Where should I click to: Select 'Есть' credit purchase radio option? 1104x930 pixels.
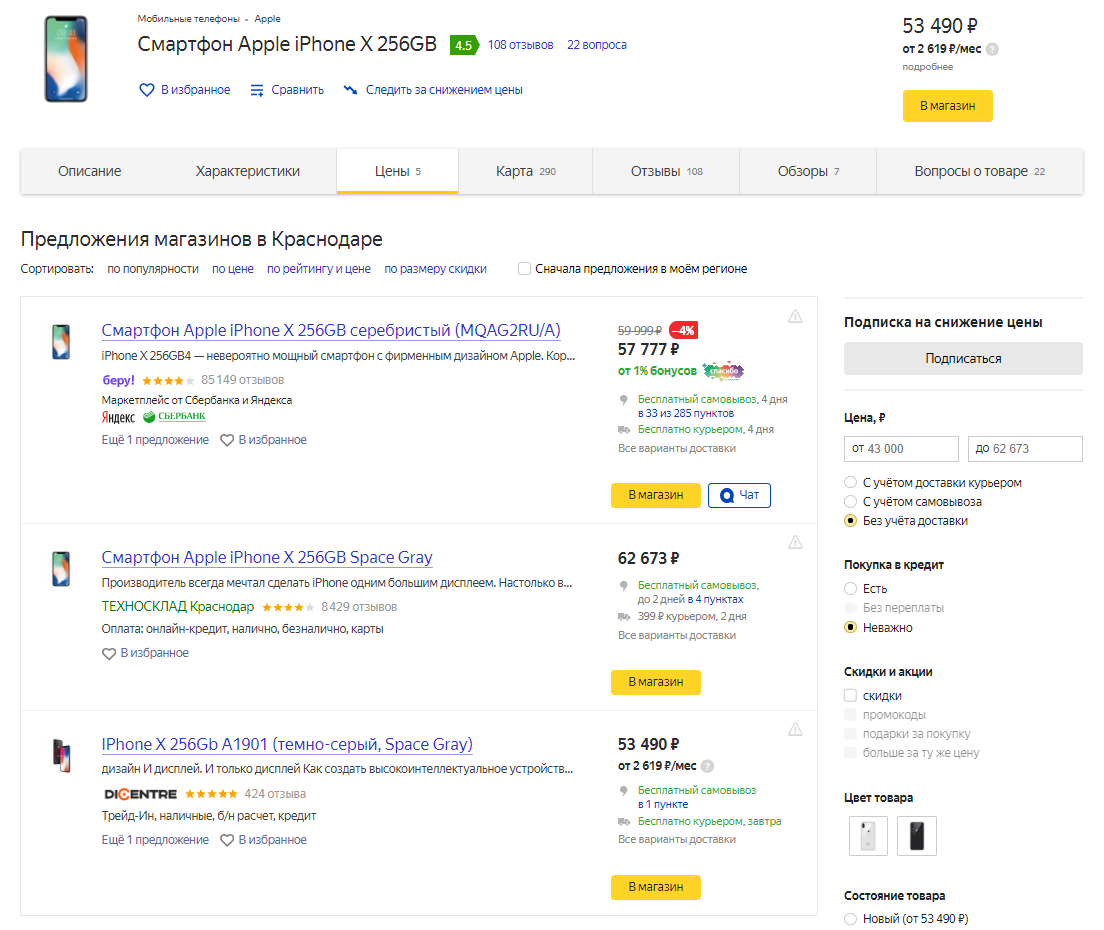[x=851, y=589]
